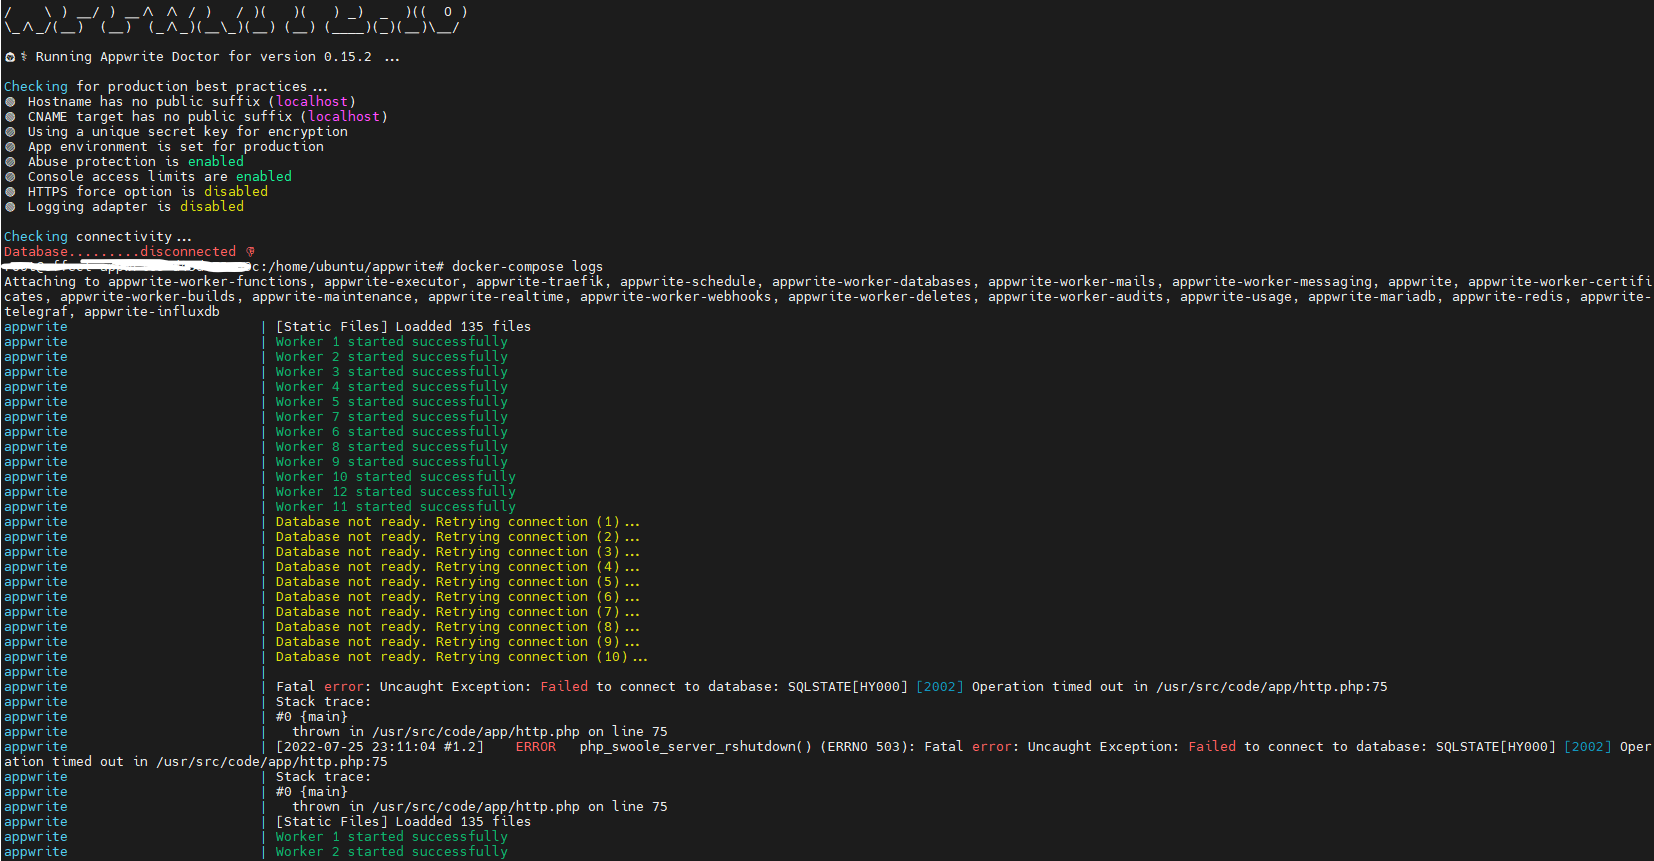Click wrapped line 'ation timed out in /usr/src/code/app/http.php:75'
Screen dimensions: 1654x861
[196, 762]
